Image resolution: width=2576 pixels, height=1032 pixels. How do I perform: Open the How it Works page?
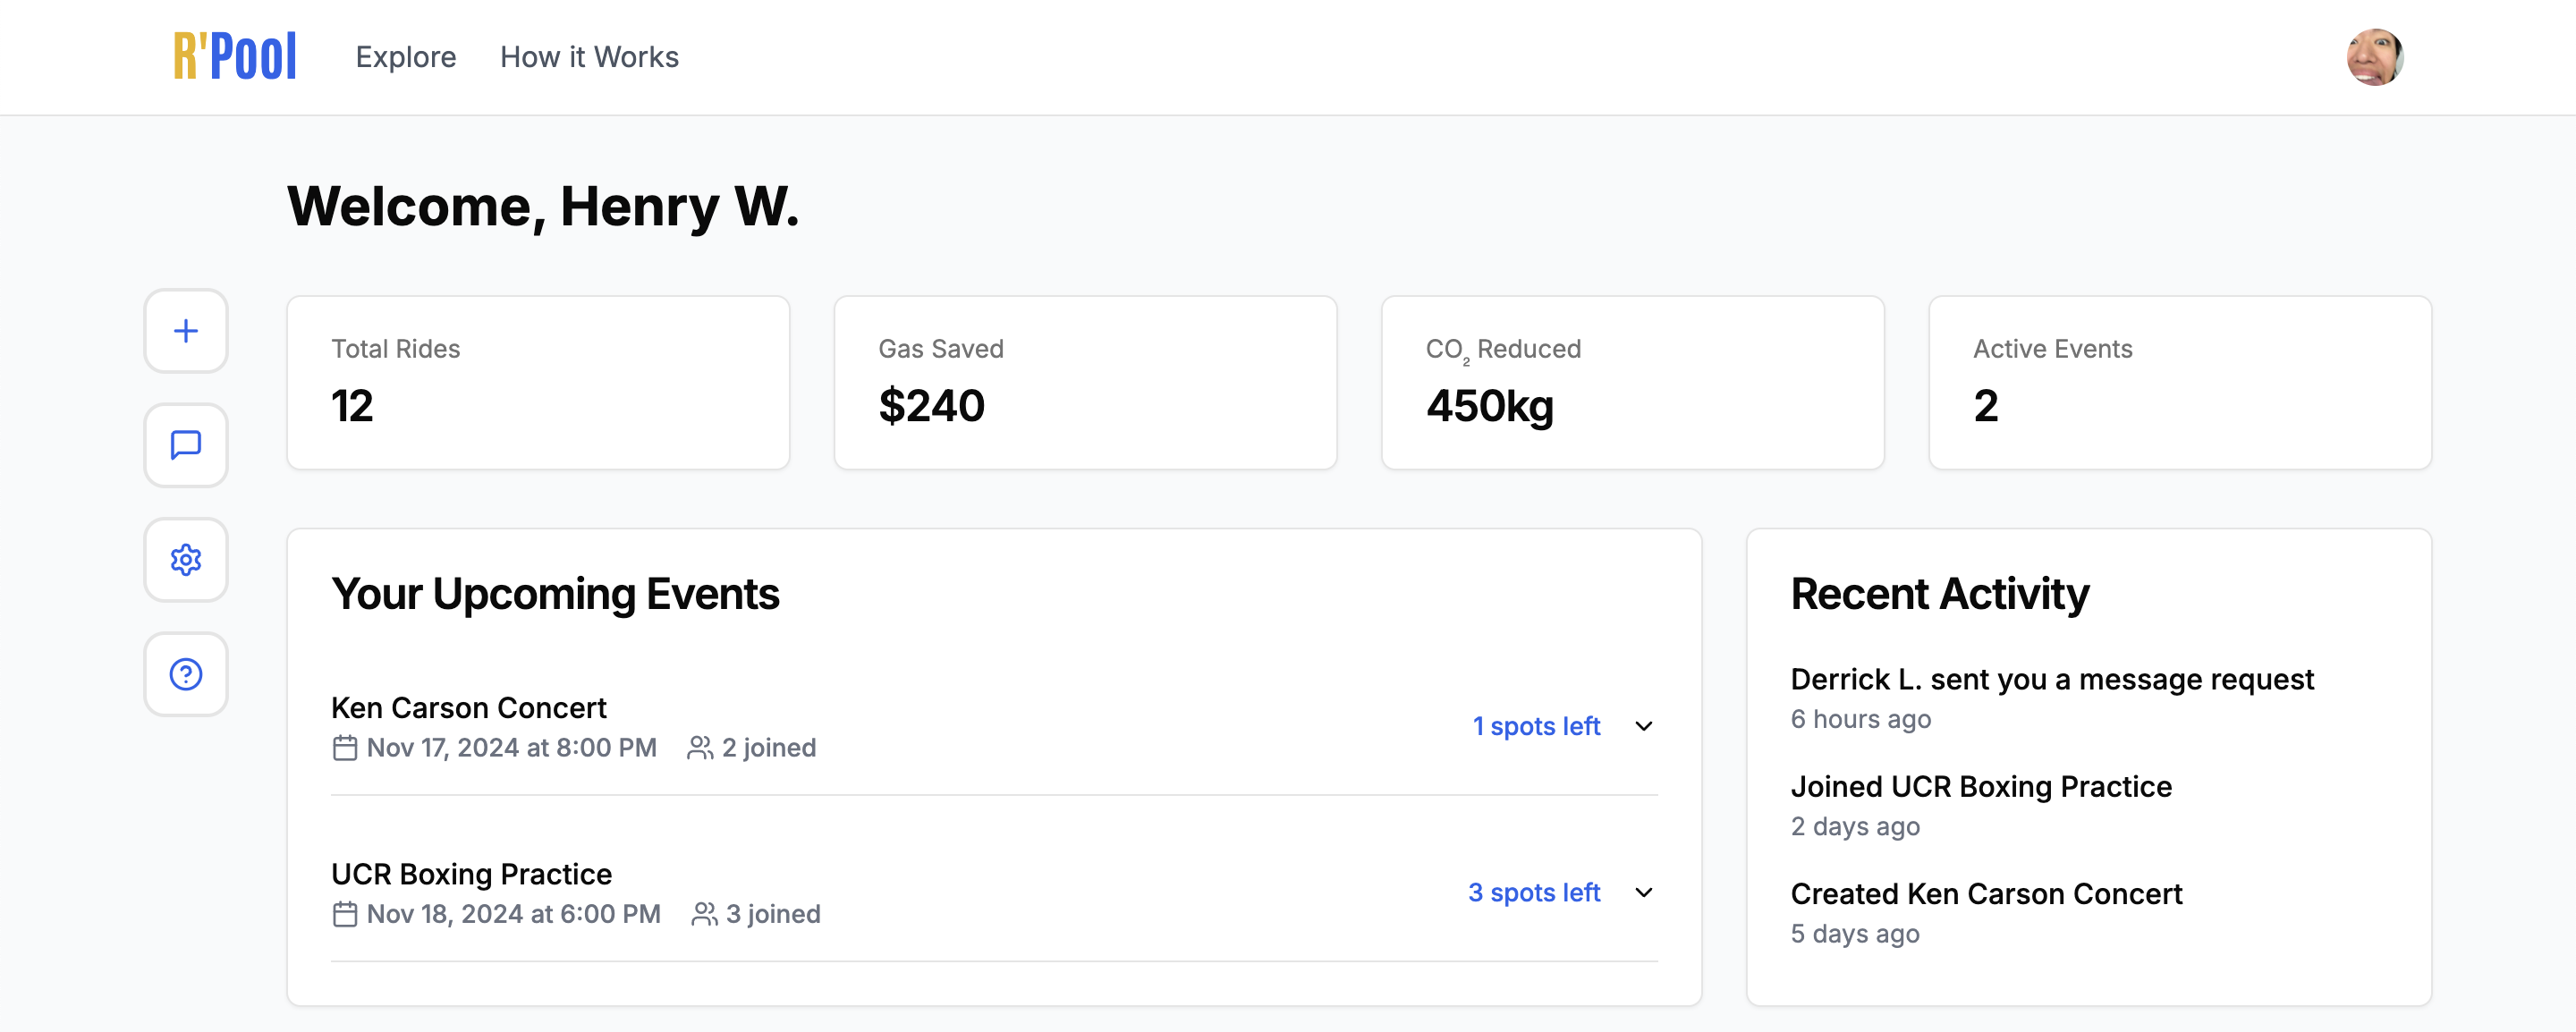tap(589, 57)
